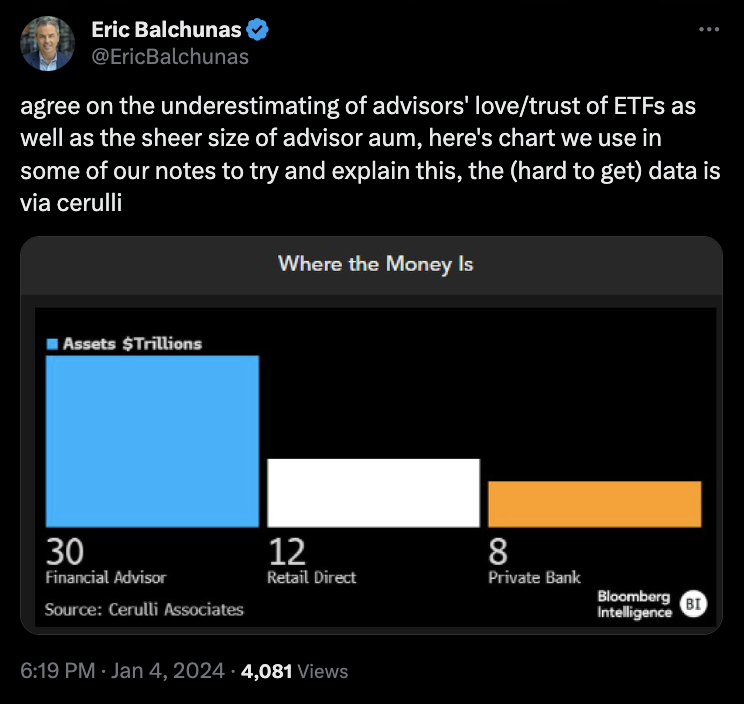Click the Eric Balchunas display name
Viewport: 744px width, 704px height.
(166, 31)
